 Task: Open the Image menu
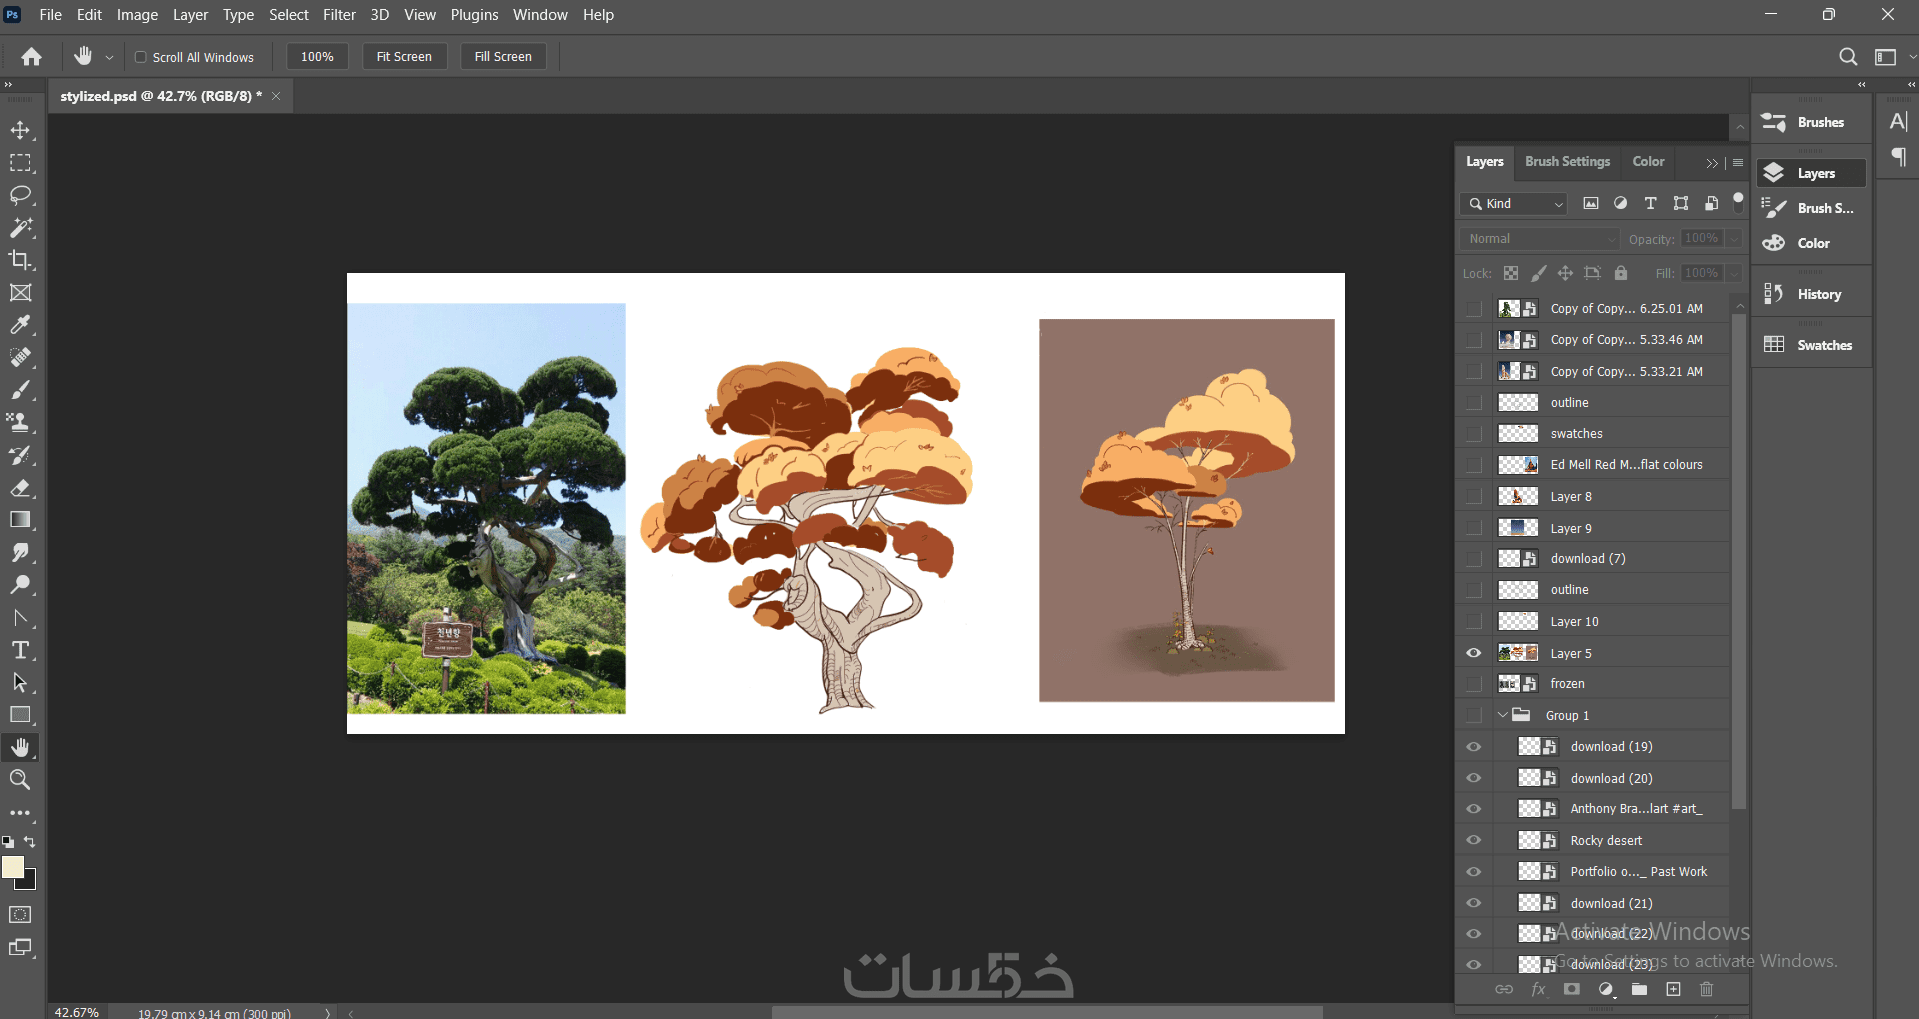click(137, 15)
